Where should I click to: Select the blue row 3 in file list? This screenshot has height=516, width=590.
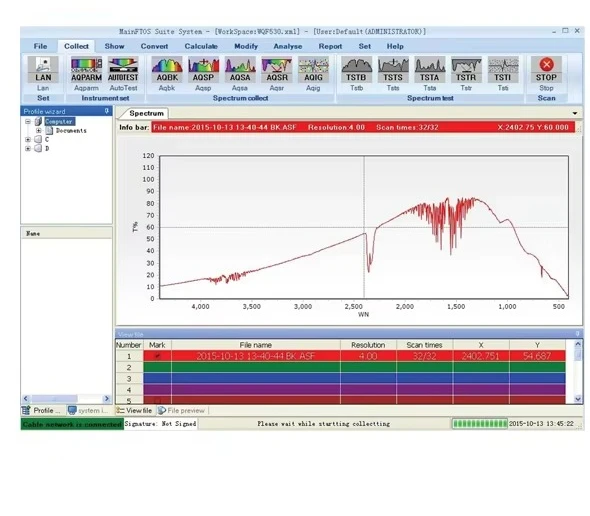tap(341, 378)
